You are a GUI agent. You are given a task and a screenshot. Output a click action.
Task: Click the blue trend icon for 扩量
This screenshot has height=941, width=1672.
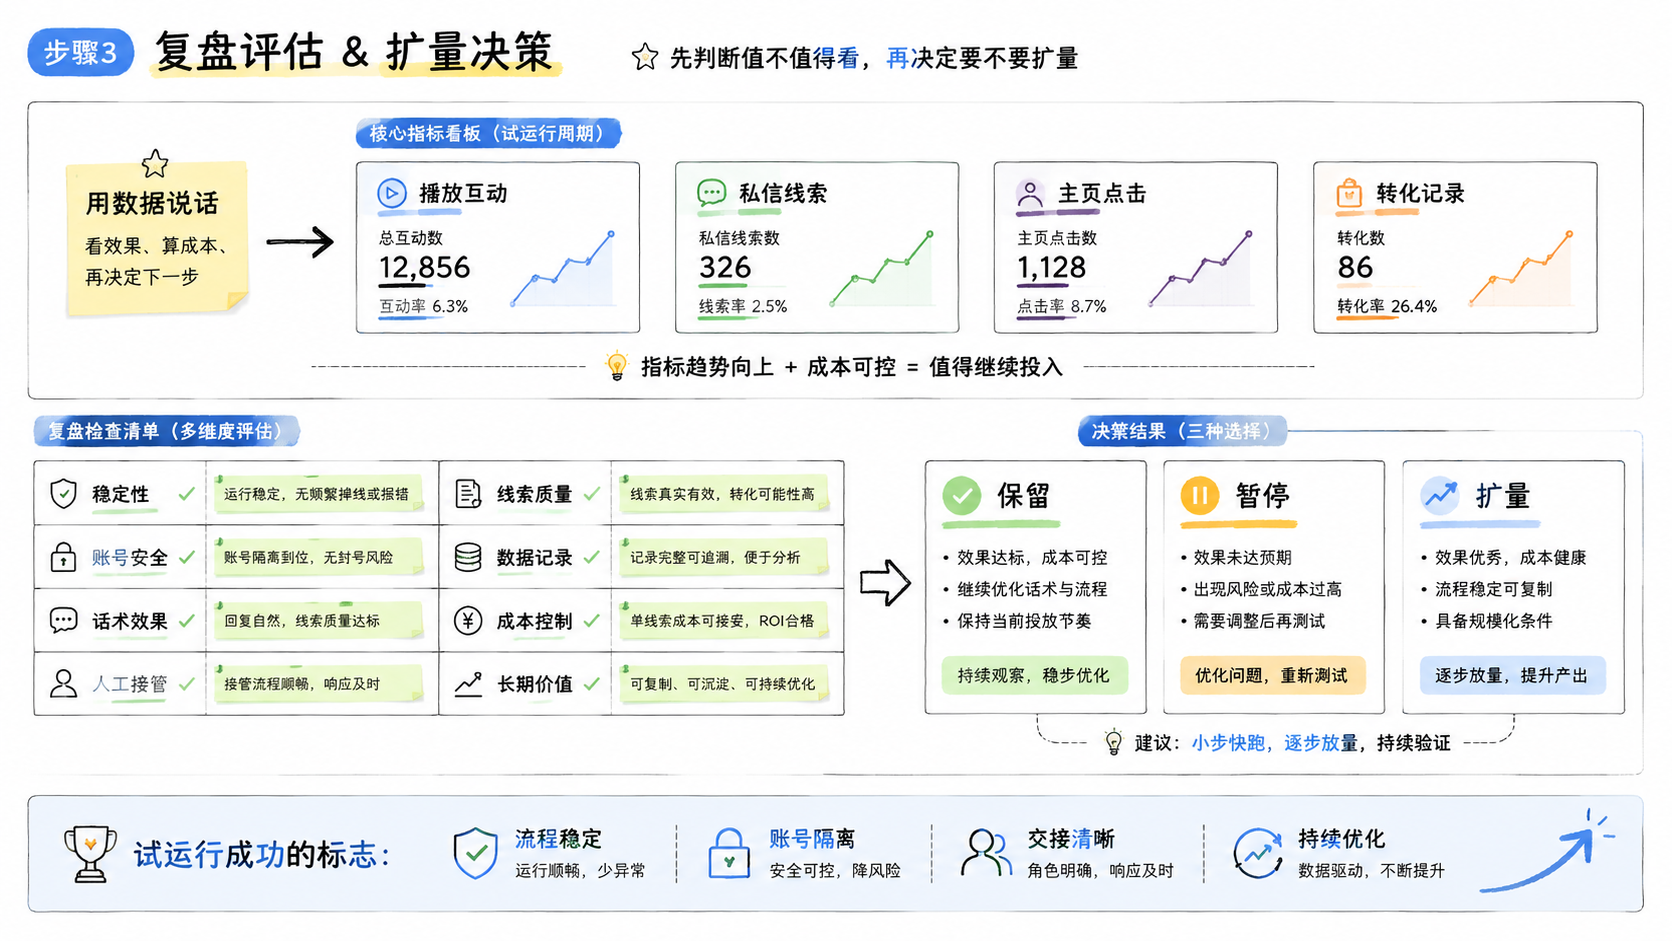pyautogui.click(x=1441, y=495)
